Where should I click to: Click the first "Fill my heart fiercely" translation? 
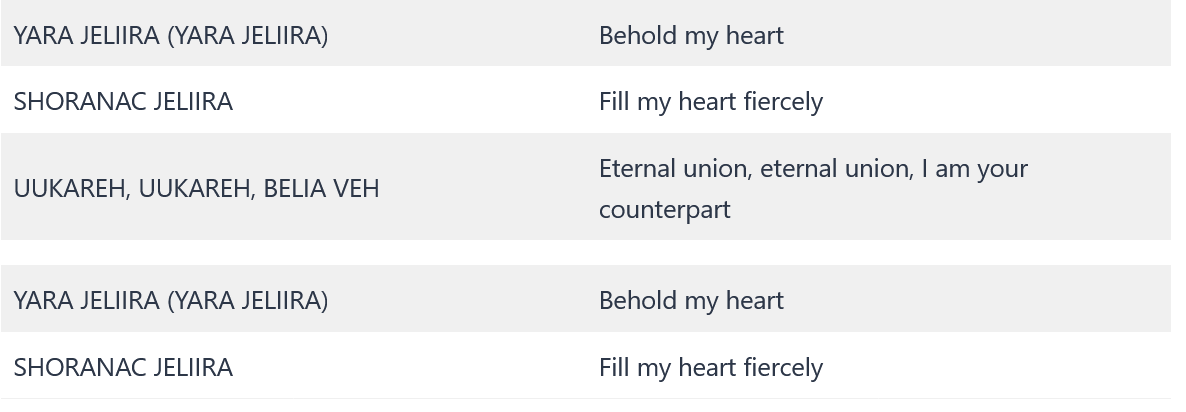(711, 101)
